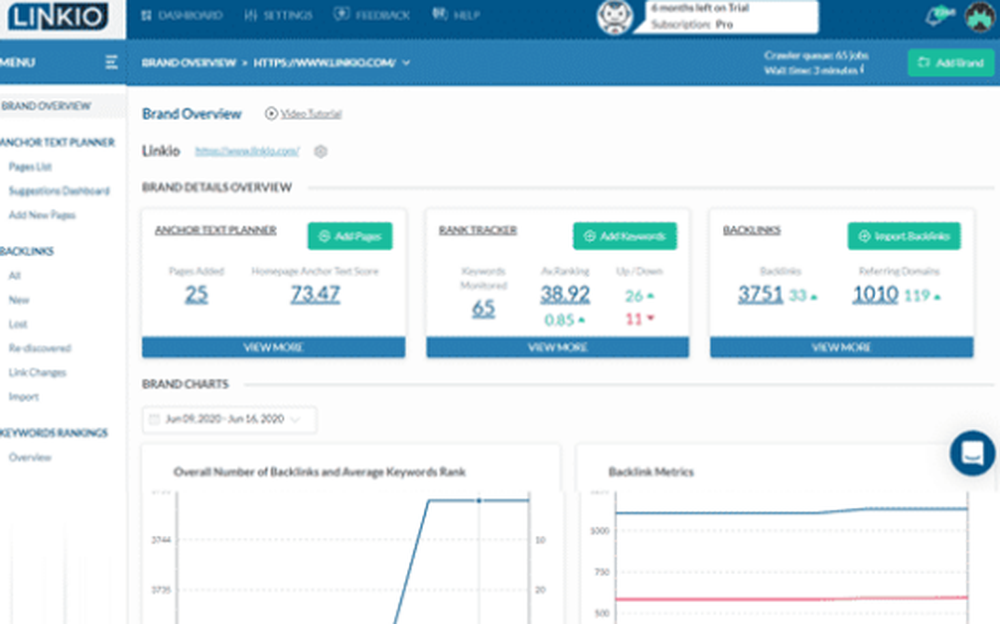The image size is (1000, 624).
Task: Click the subscription trial status box
Action: click(x=732, y=17)
